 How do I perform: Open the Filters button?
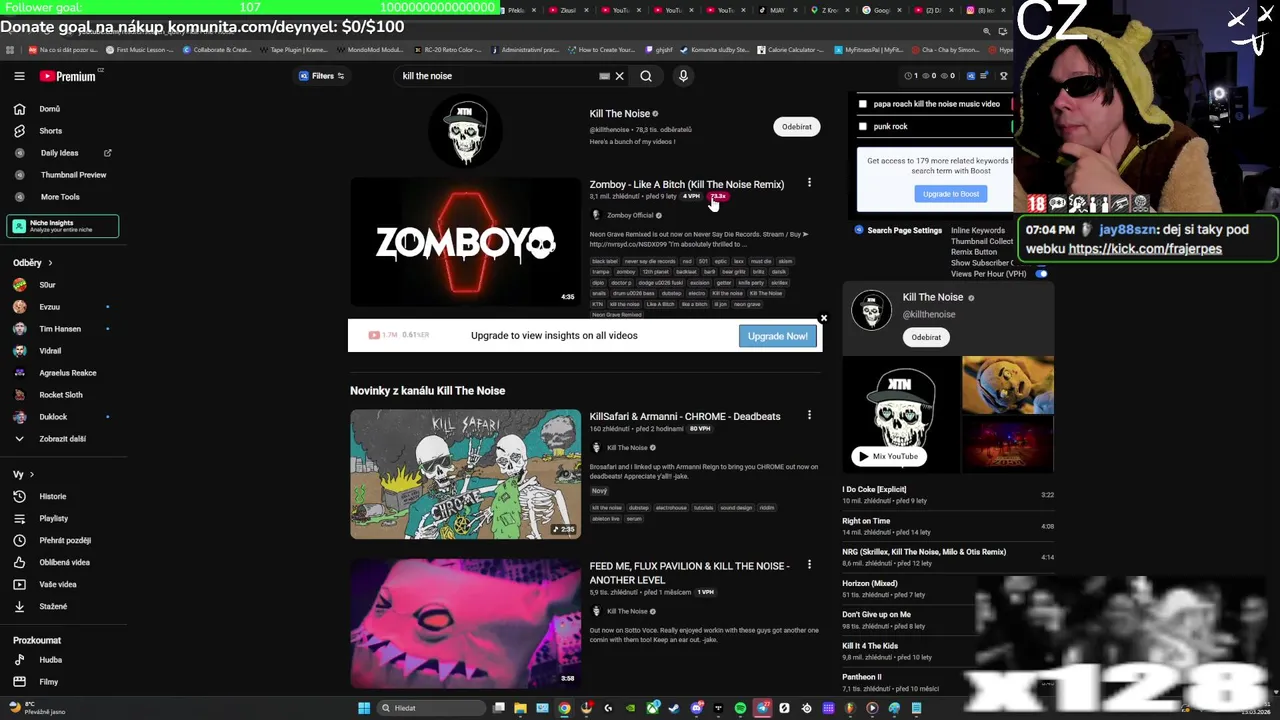(x=321, y=76)
